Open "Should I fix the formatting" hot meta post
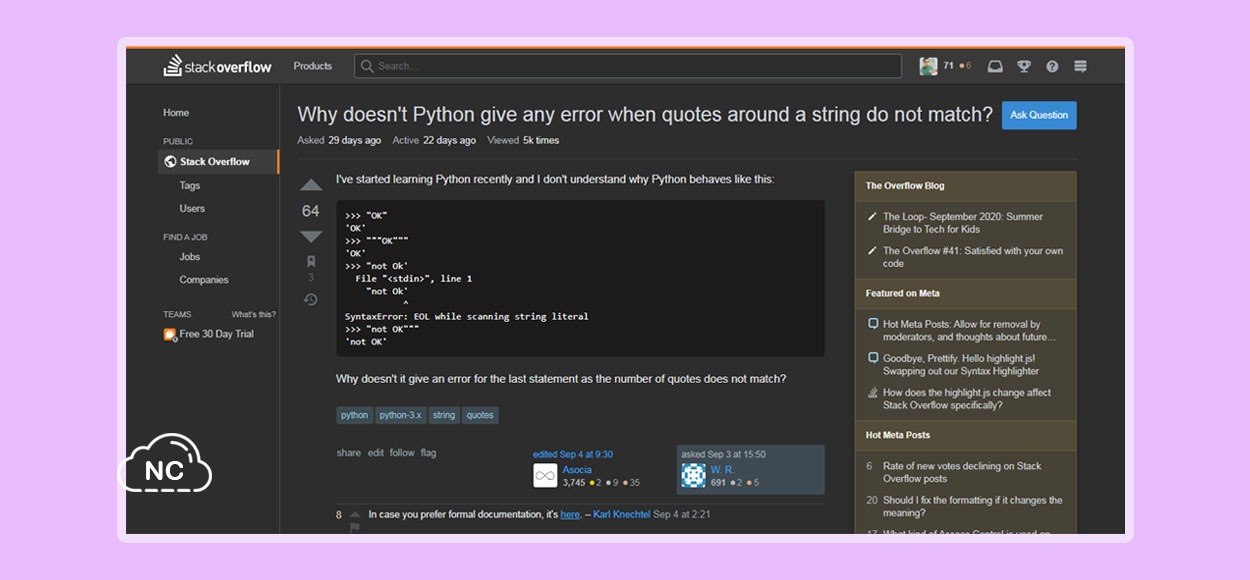Viewport: 1250px width, 580px height. click(973, 506)
